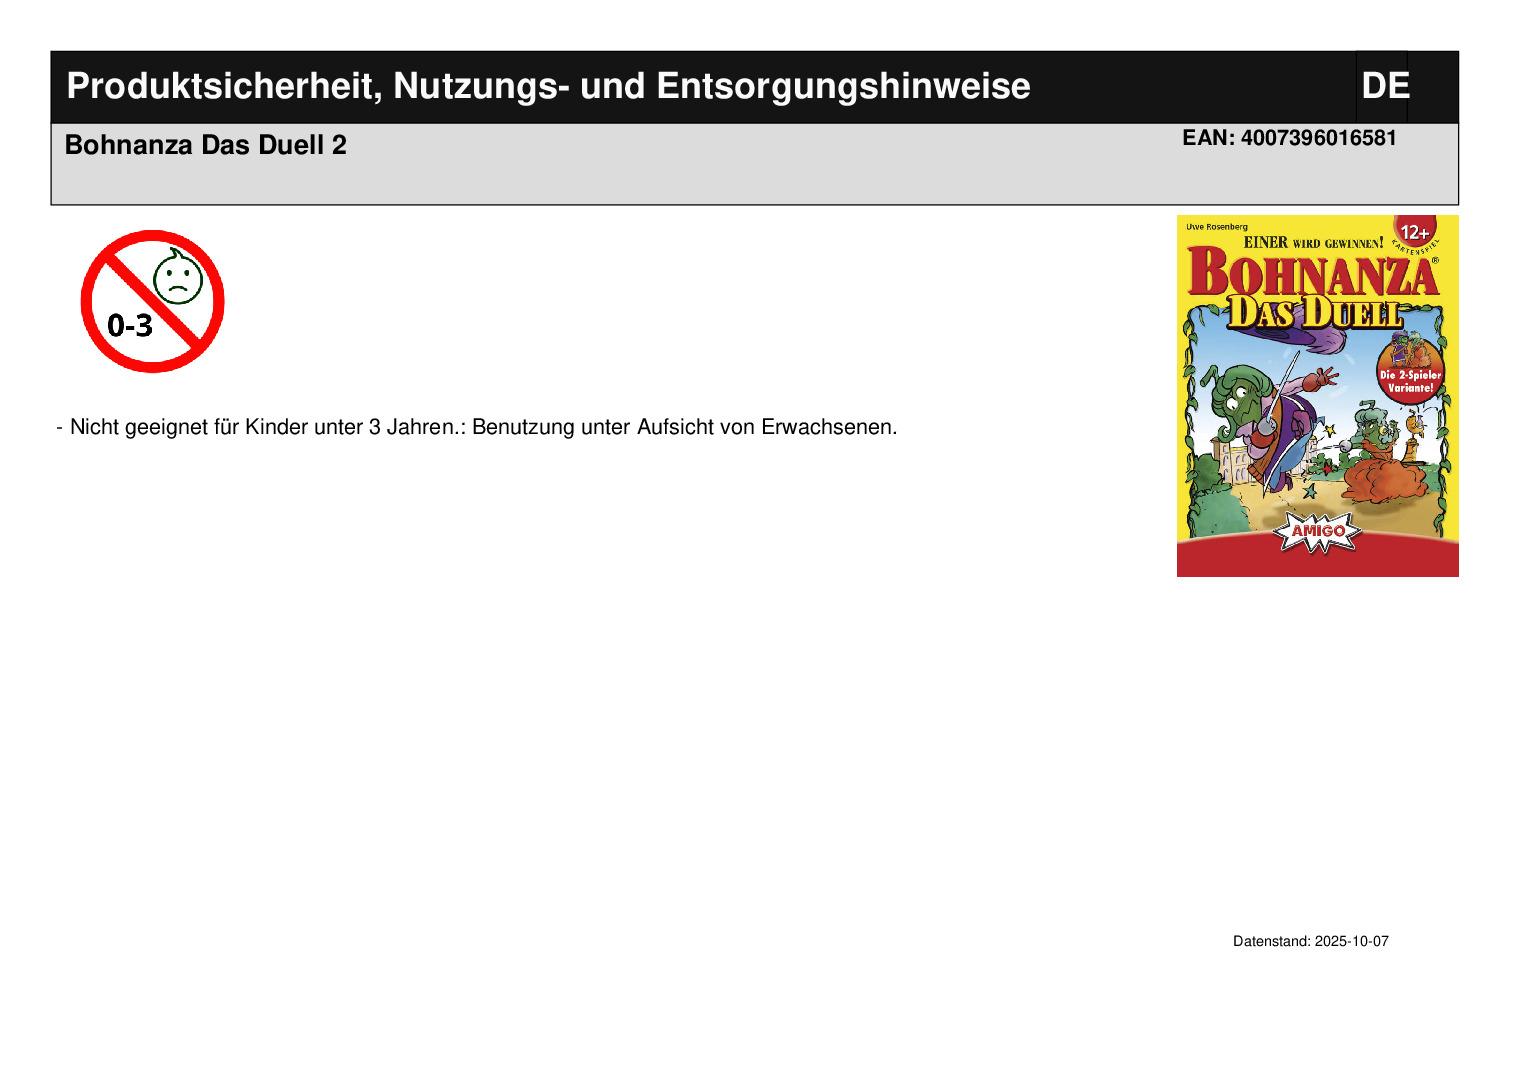Click the red 0-3 age prohibition symbol

pos(152,301)
